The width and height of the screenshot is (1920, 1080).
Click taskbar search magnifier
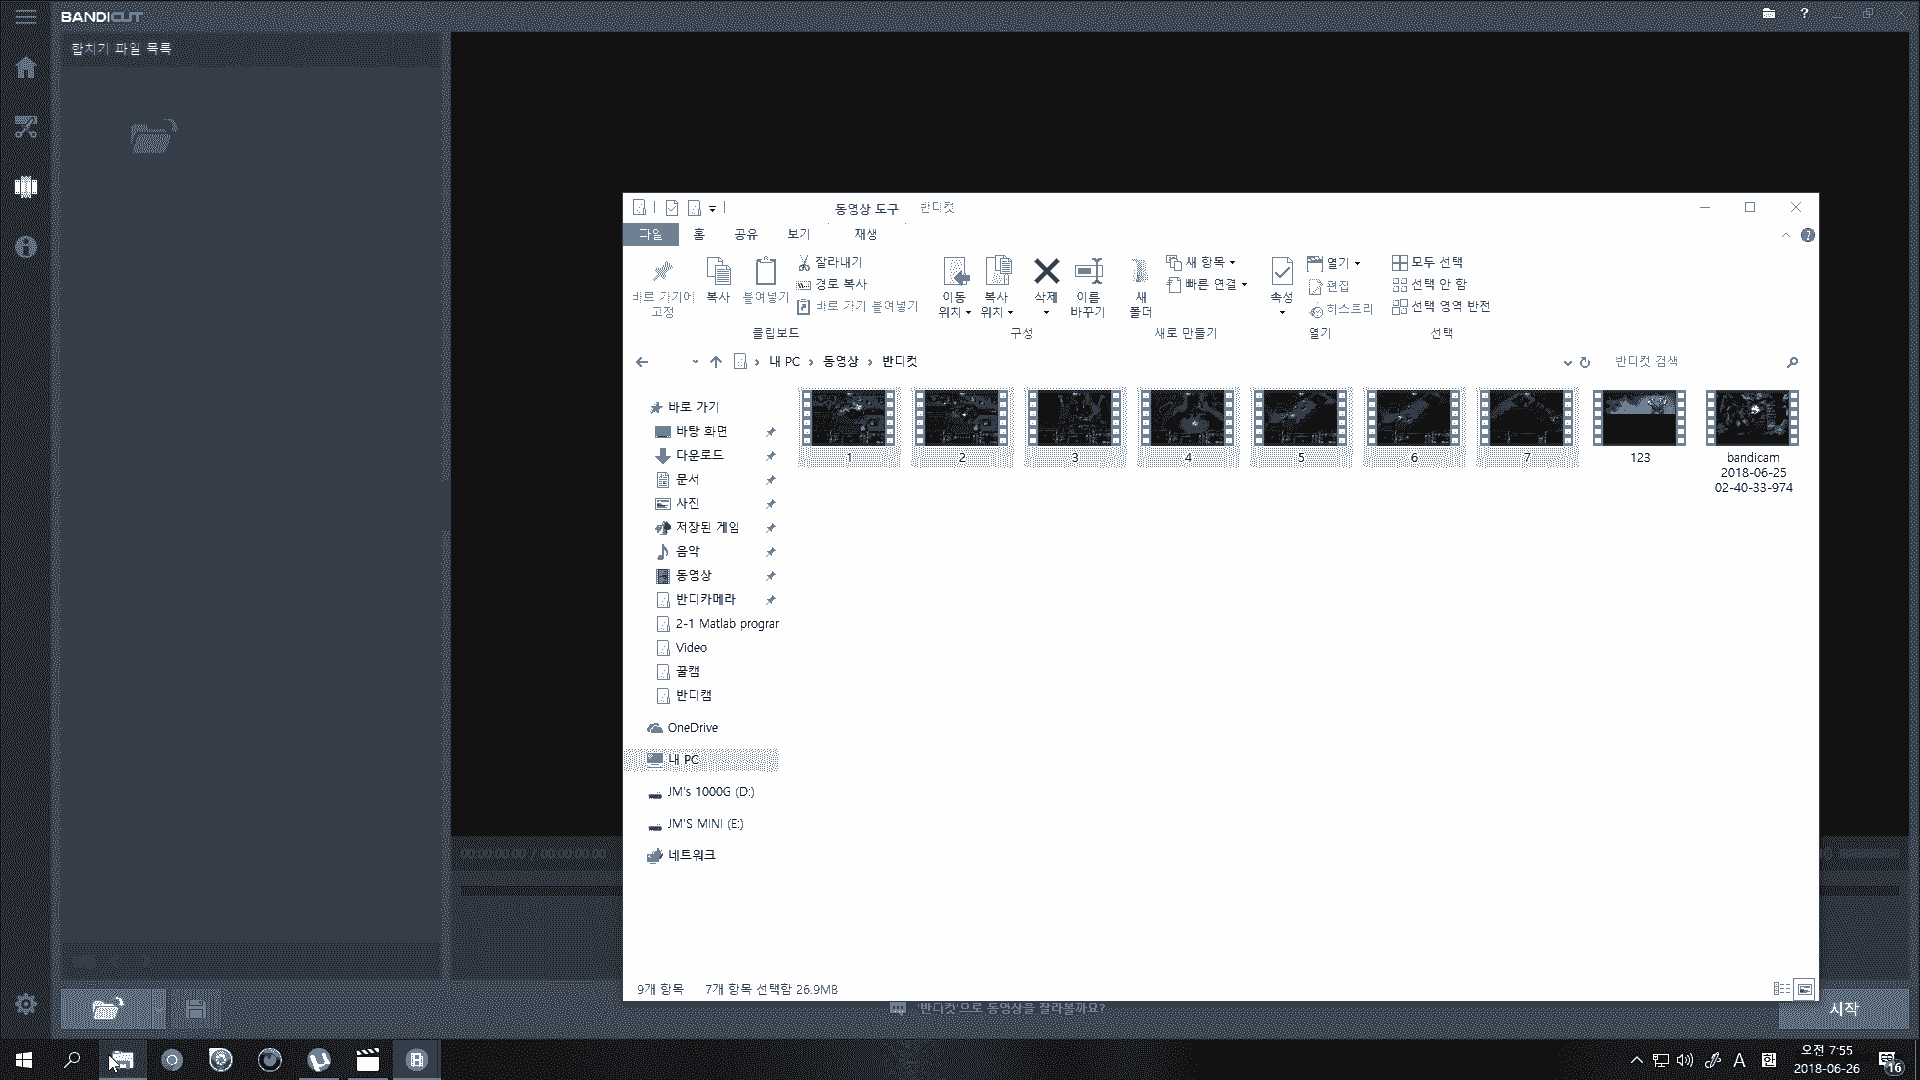72,1060
